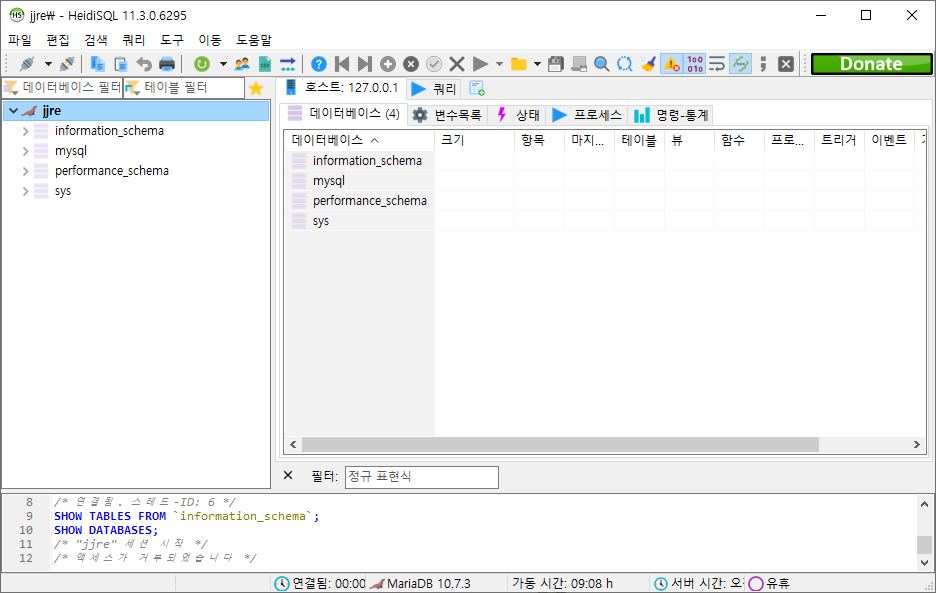Screen dimensions: 936x593
Task: Click the magnifier find text icon
Action: tap(602, 64)
